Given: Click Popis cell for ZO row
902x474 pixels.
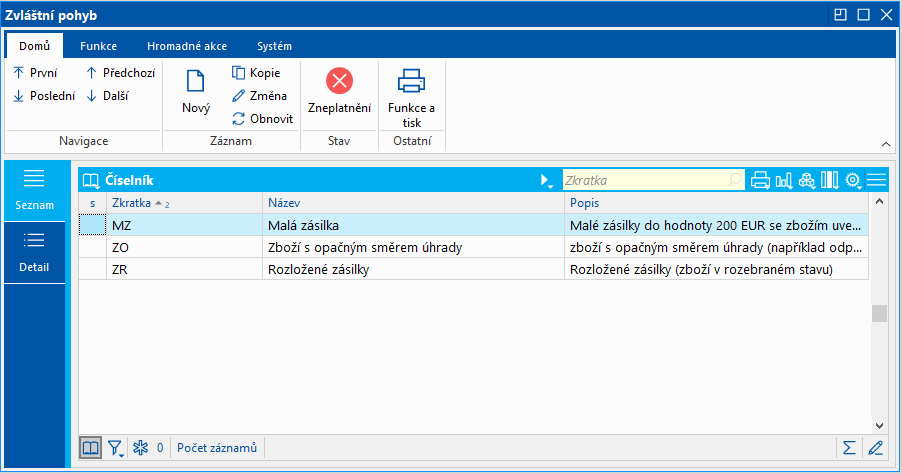Looking at the screenshot, I should [717, 247].
